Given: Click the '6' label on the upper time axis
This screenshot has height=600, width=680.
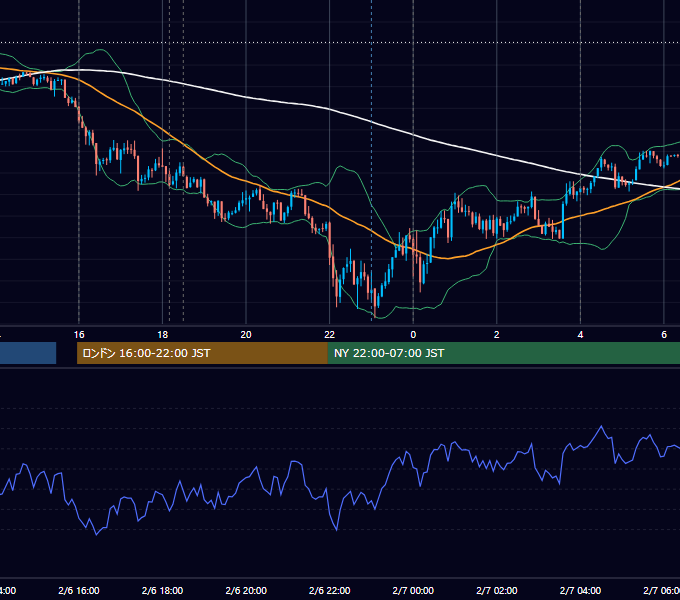Looking at the screenshot, I should tap(664, 335).
